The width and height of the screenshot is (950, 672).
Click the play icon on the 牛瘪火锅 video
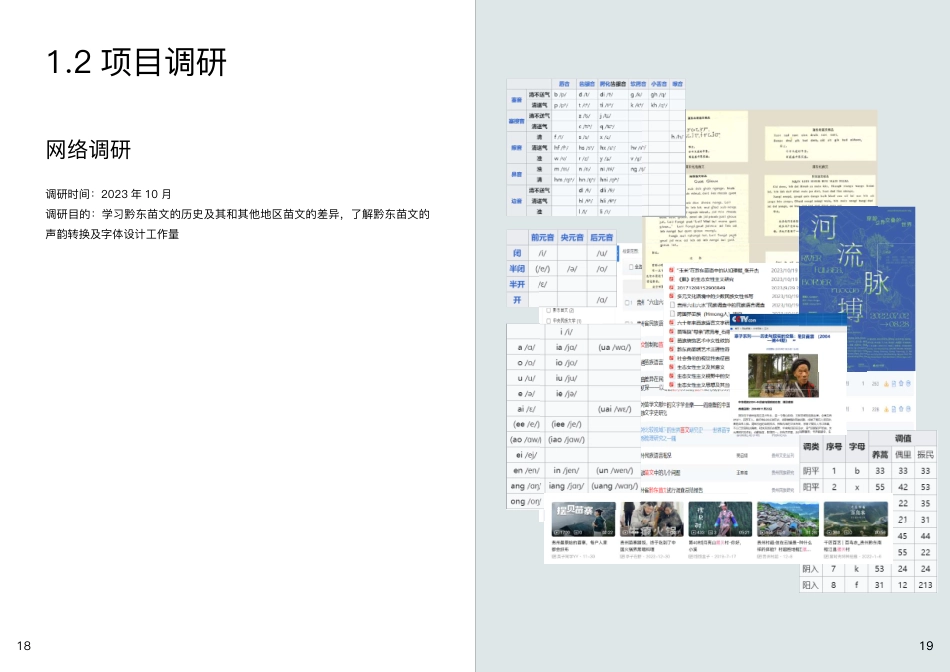pos(624,531)
